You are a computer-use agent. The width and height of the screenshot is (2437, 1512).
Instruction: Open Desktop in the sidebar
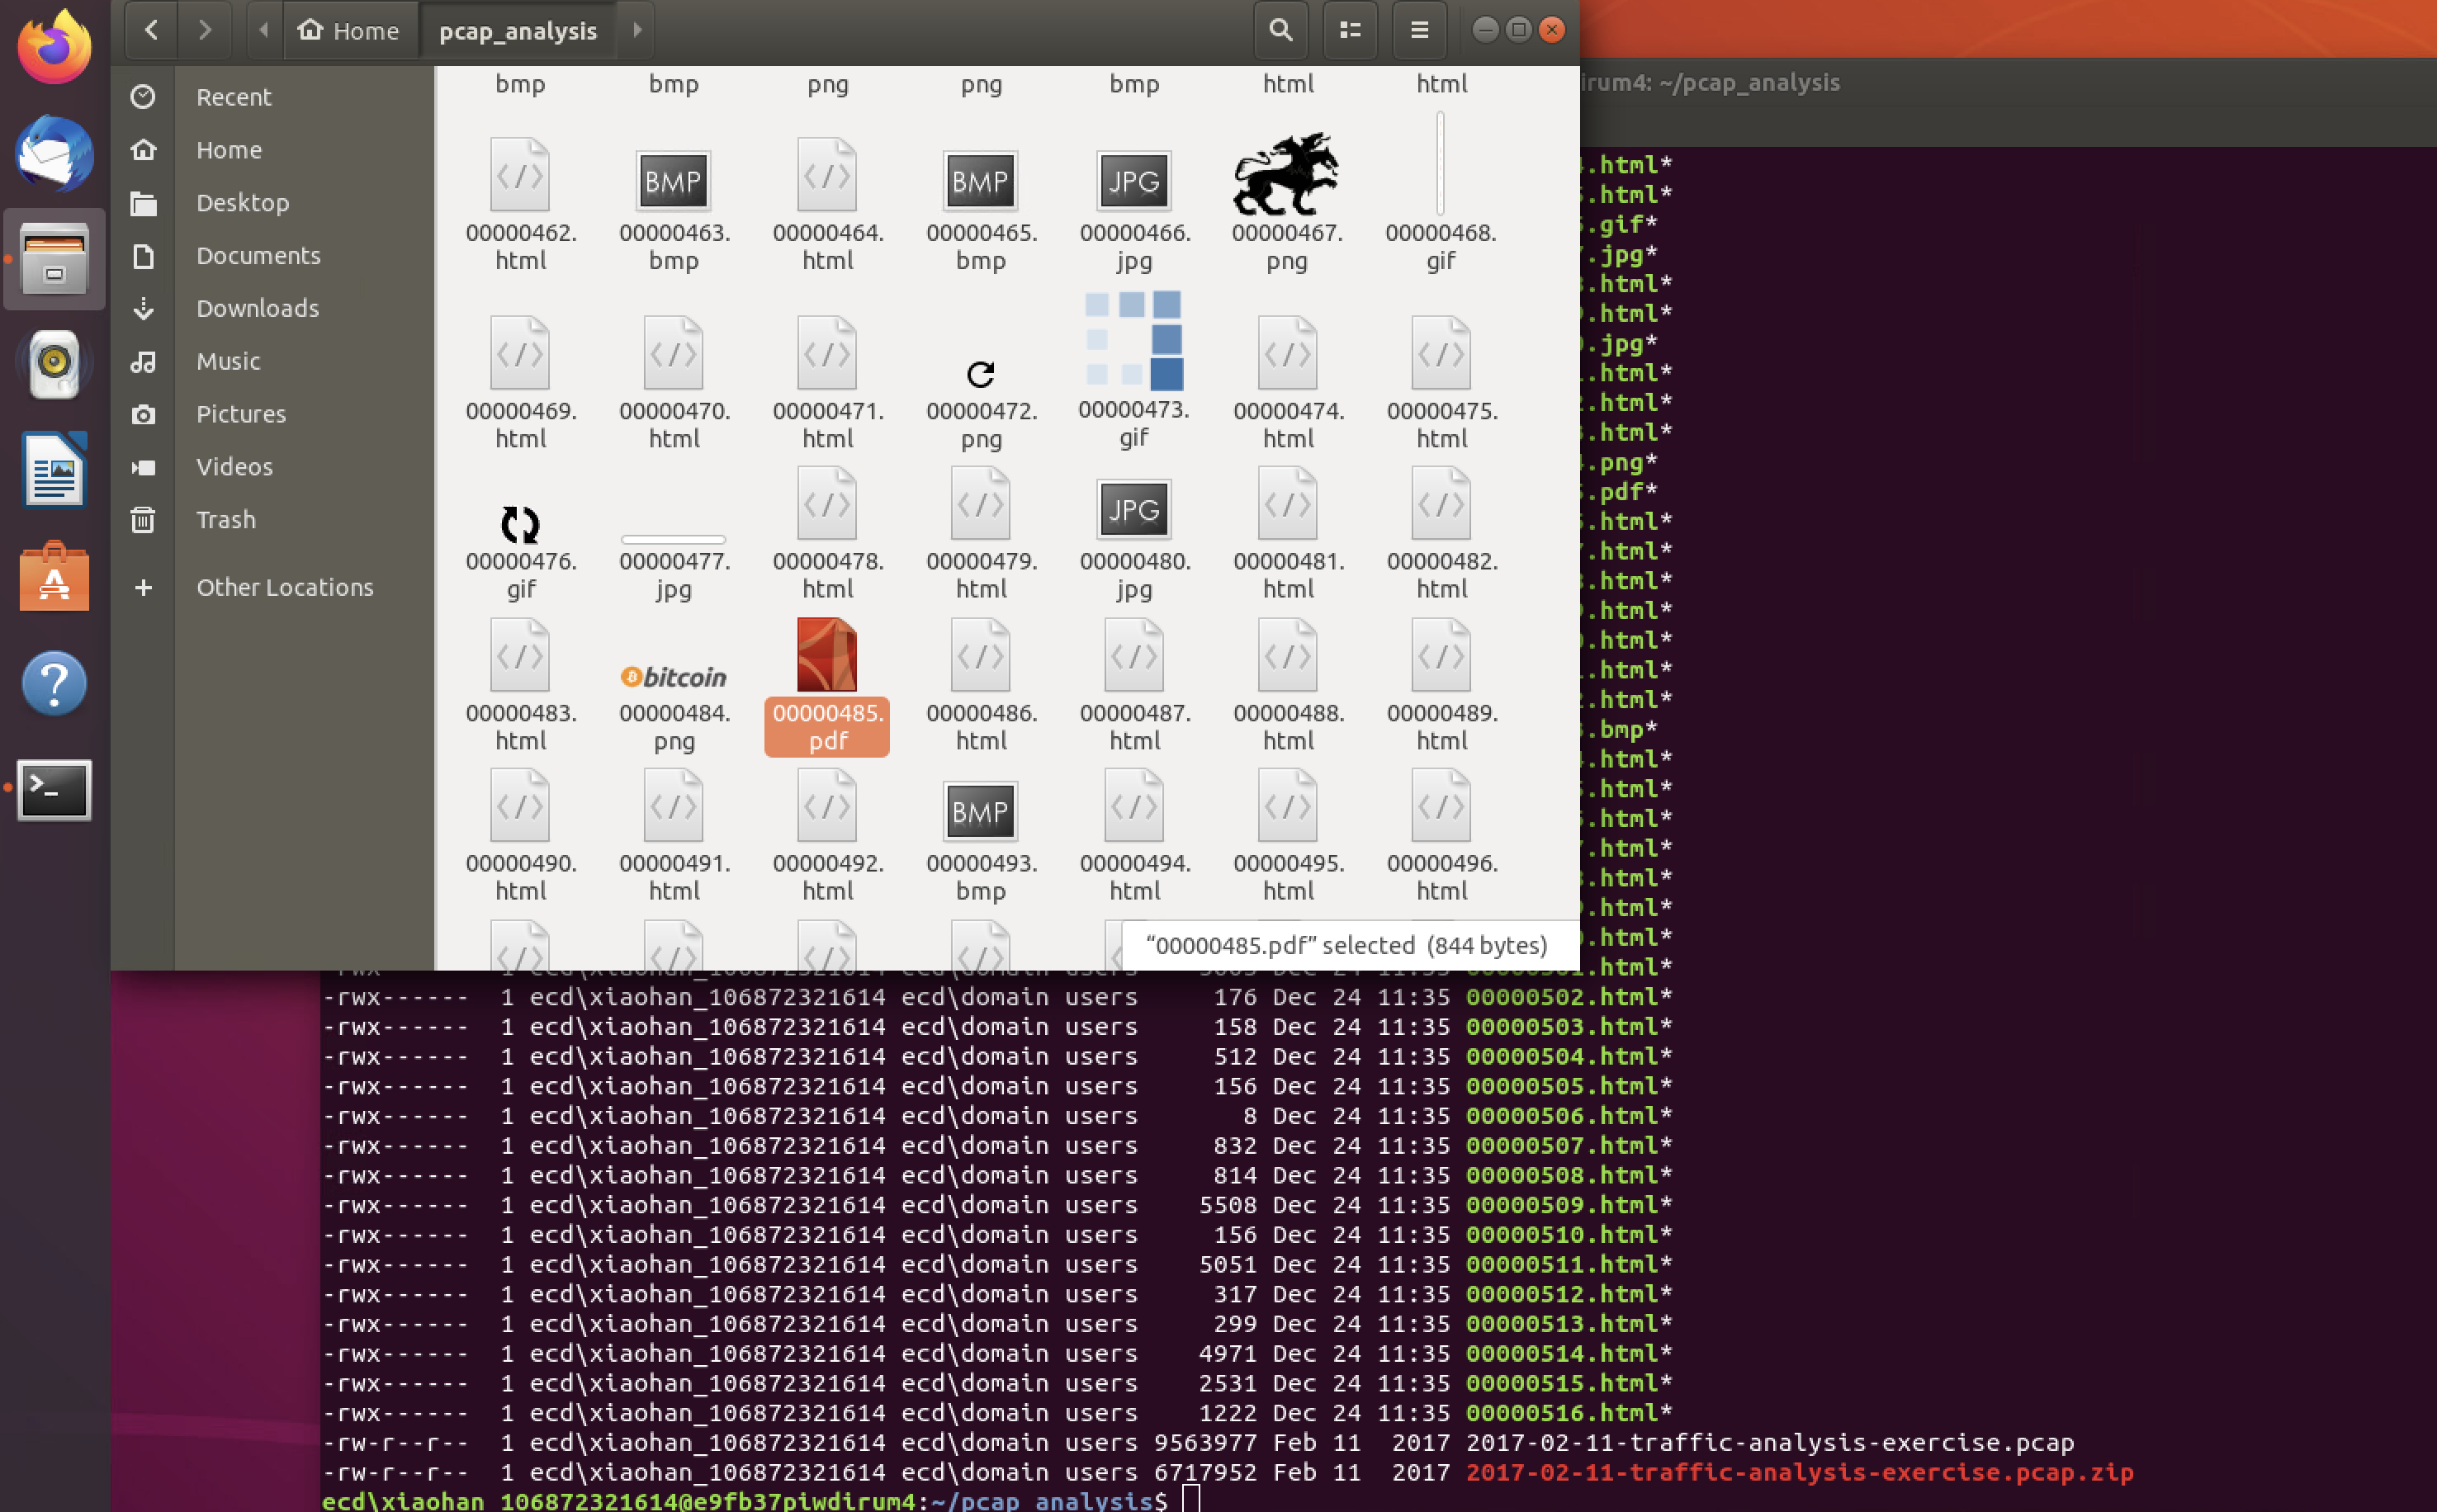(x=272, y=203)
